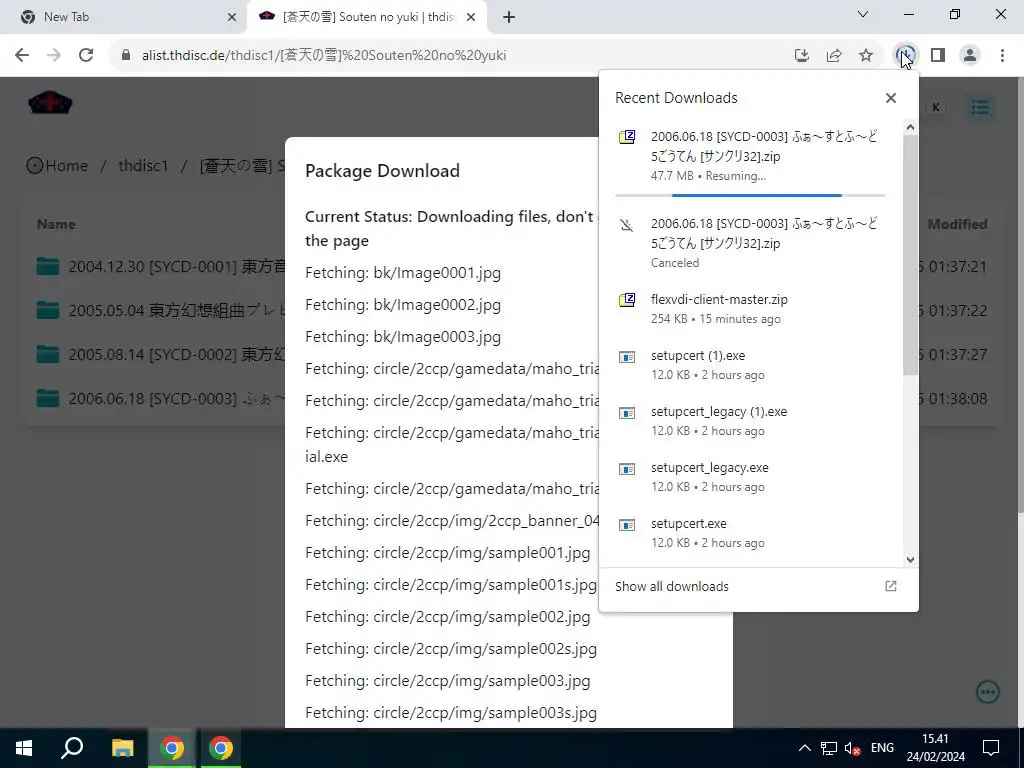Image resolution: width=1024 pixels, height=768 pixels.
Task: Close the Recent Downloads popup
Action: click(891, 98)
